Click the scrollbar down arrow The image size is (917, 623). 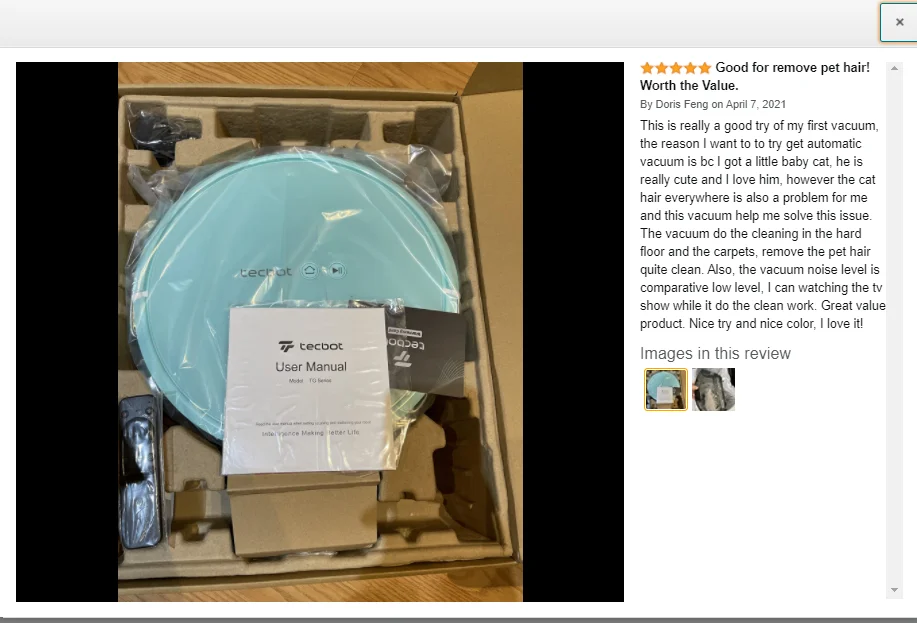coord(894,590)
